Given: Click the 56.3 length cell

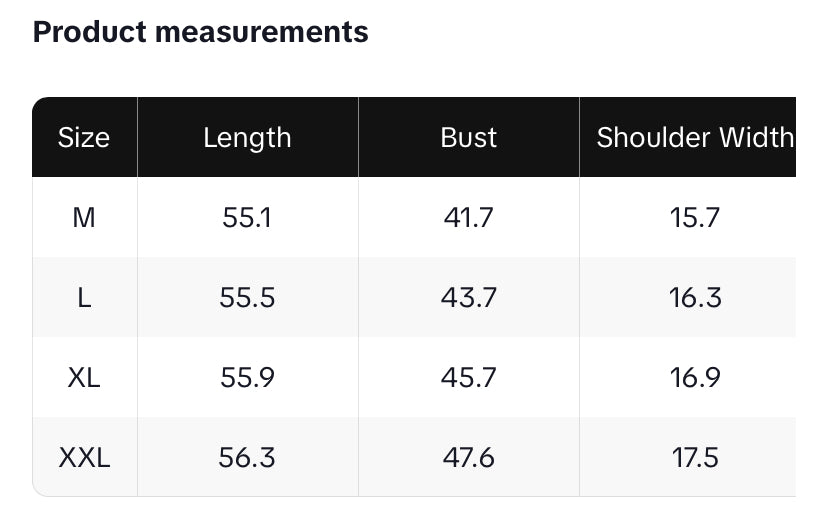Looking at the screenshot, I should [247, 457].
